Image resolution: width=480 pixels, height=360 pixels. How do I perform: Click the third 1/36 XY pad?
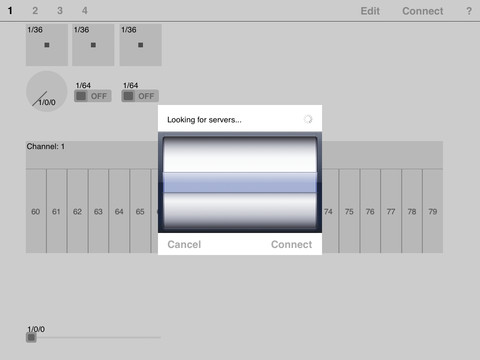[x=141, y=45]
